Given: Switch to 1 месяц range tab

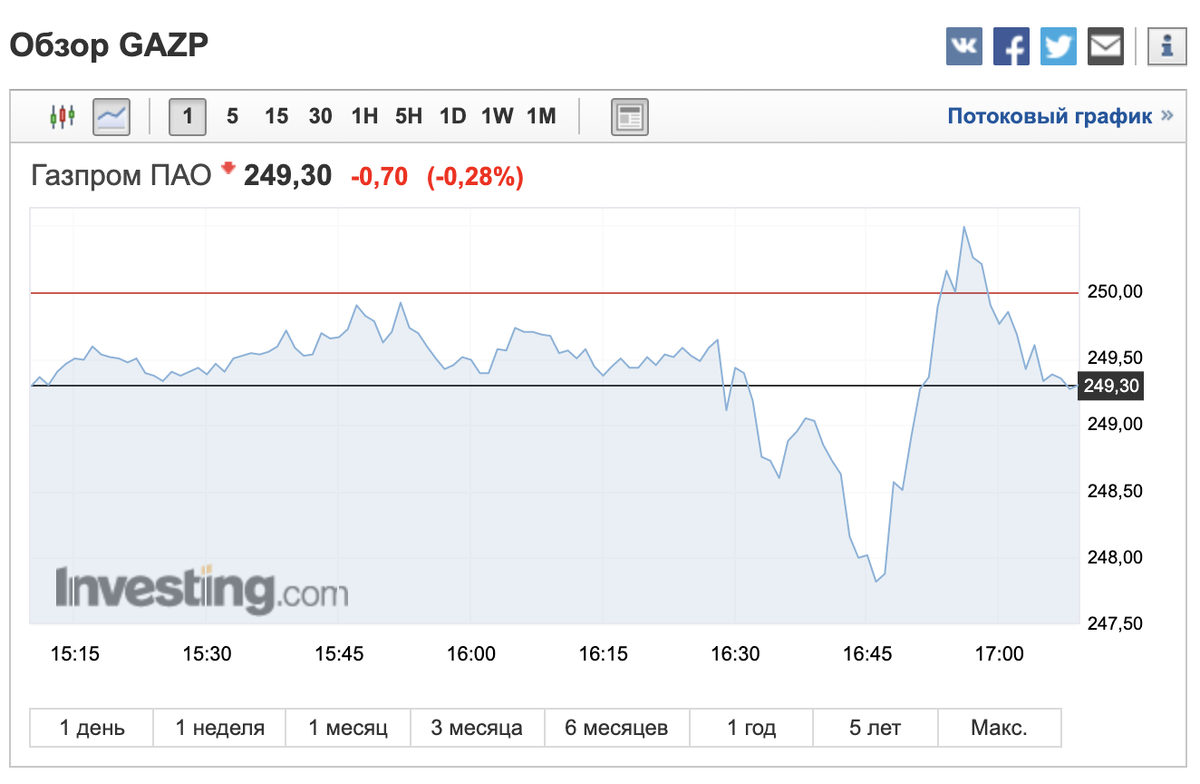Looking at the screenshot, I should (348, 728).
